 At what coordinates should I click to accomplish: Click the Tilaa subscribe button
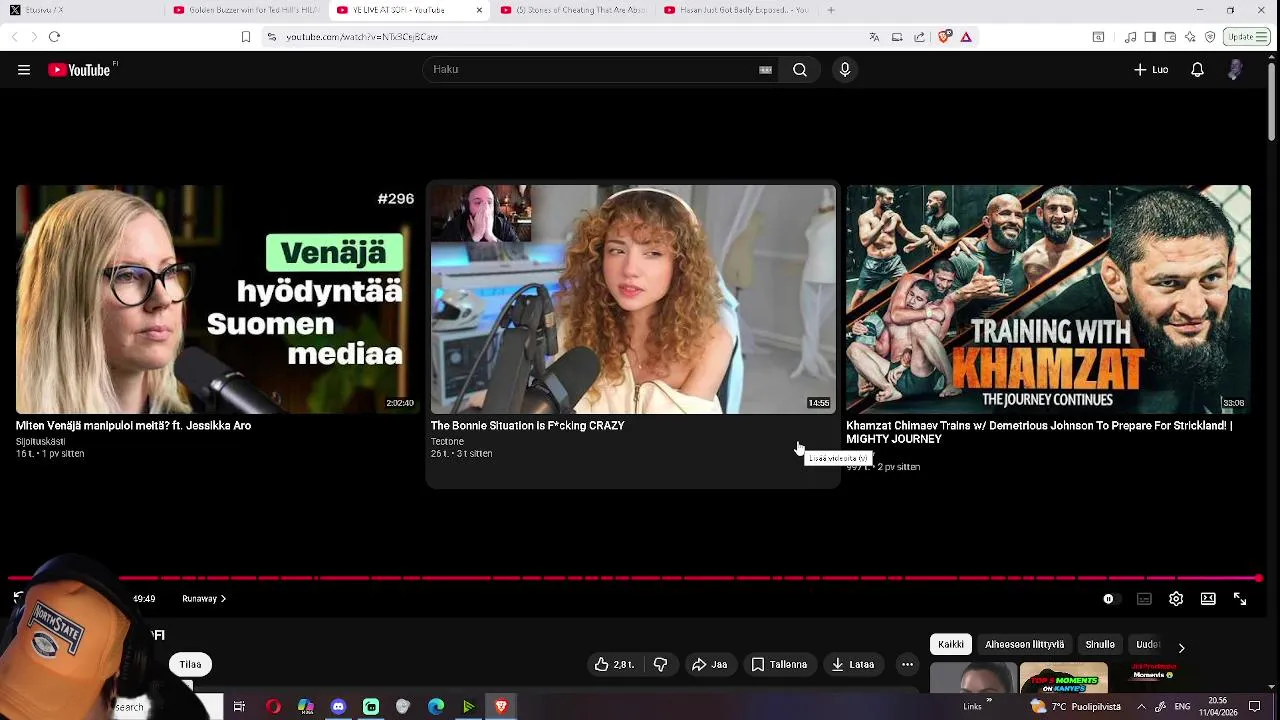[x=190, y=665]
